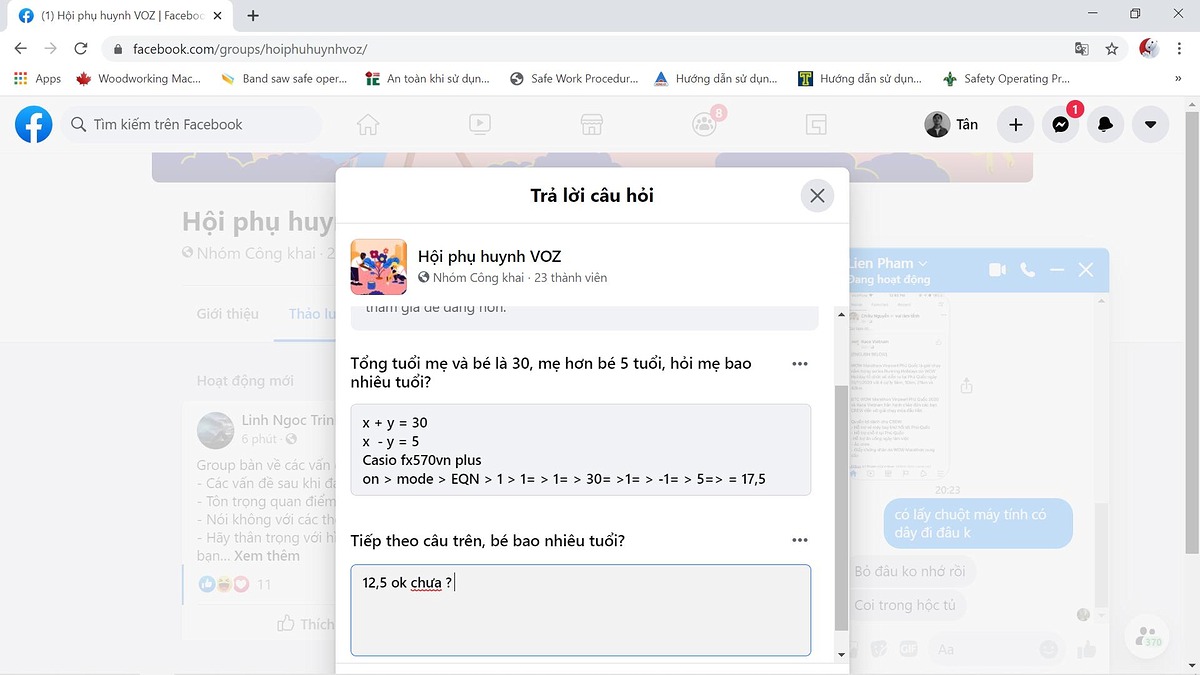The height and width of the screenshot is (675, 1200).
Task: Open the first Hướng dẫn sử dụn... bookmark
Action: click(717, 78)
